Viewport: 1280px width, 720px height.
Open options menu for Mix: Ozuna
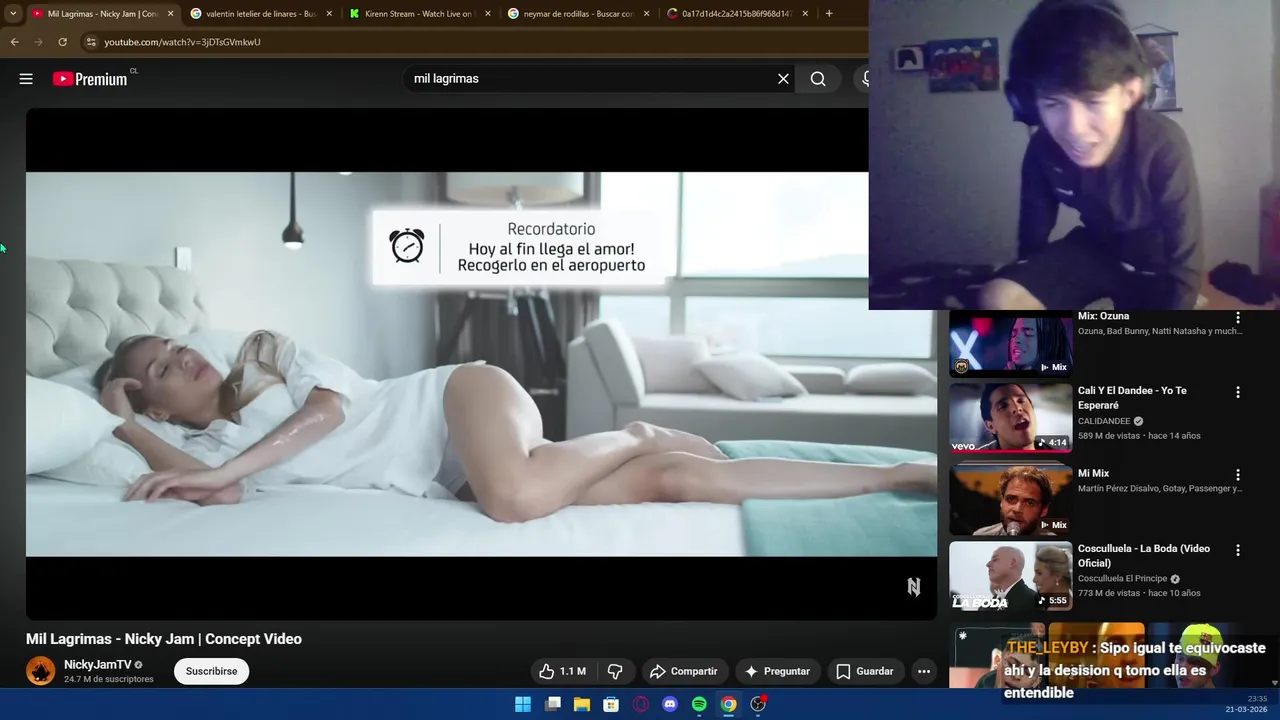pyautogui.click(x=1238, y=318)
